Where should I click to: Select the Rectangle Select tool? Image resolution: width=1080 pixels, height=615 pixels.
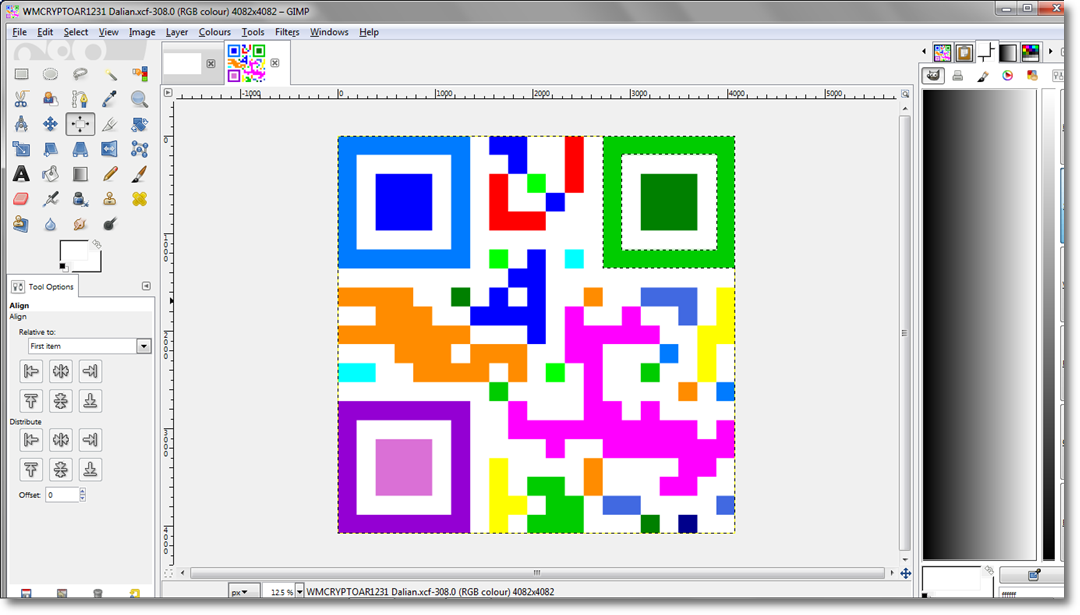pos(21,74)
